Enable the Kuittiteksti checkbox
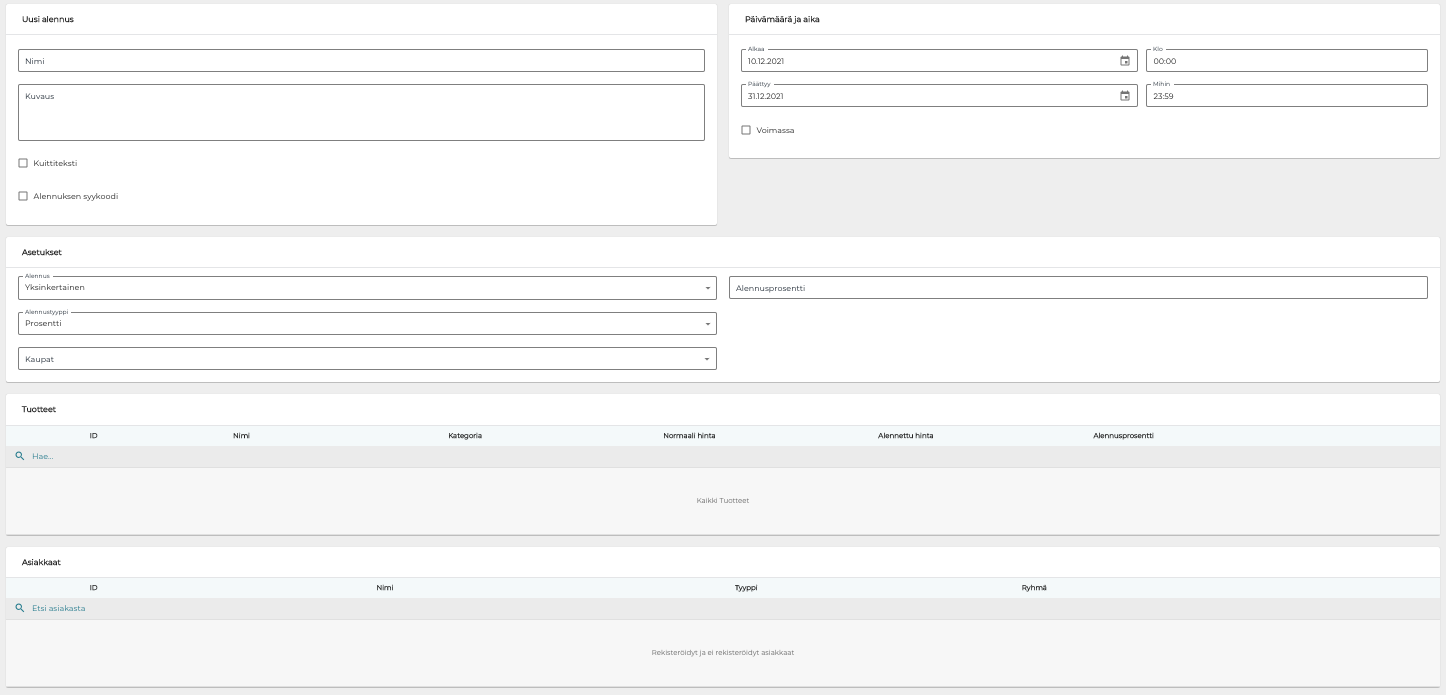The width and height of the screenshot is (1446, 695). 23,163
